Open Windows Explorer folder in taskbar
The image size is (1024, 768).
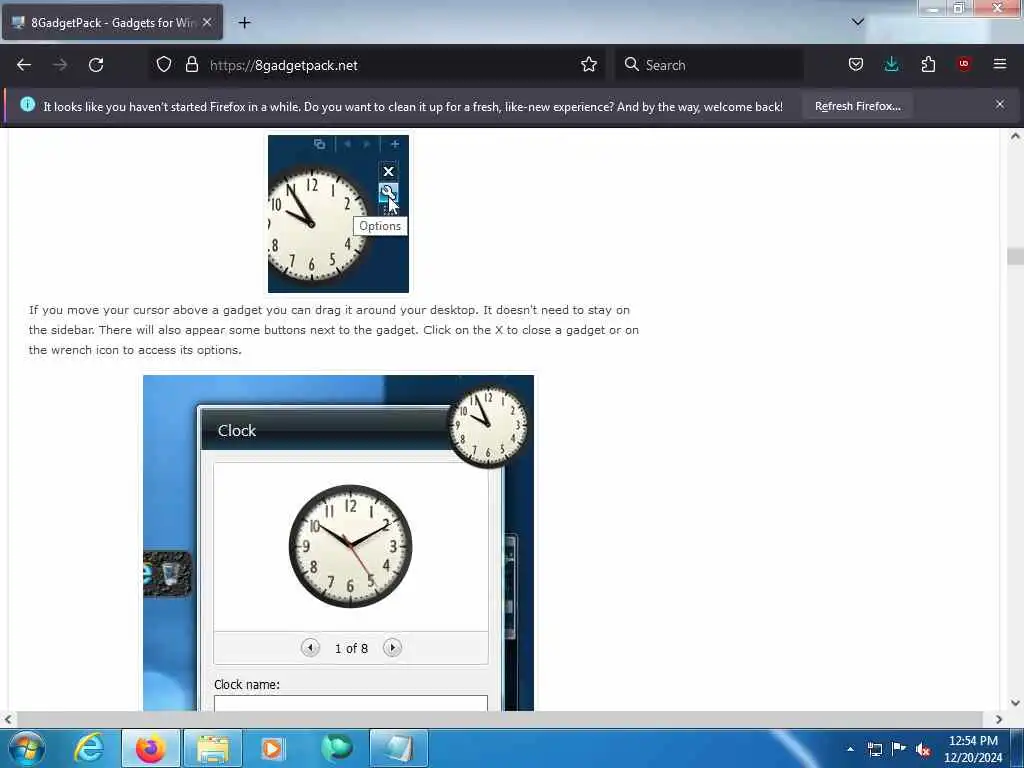pos(213,748)
